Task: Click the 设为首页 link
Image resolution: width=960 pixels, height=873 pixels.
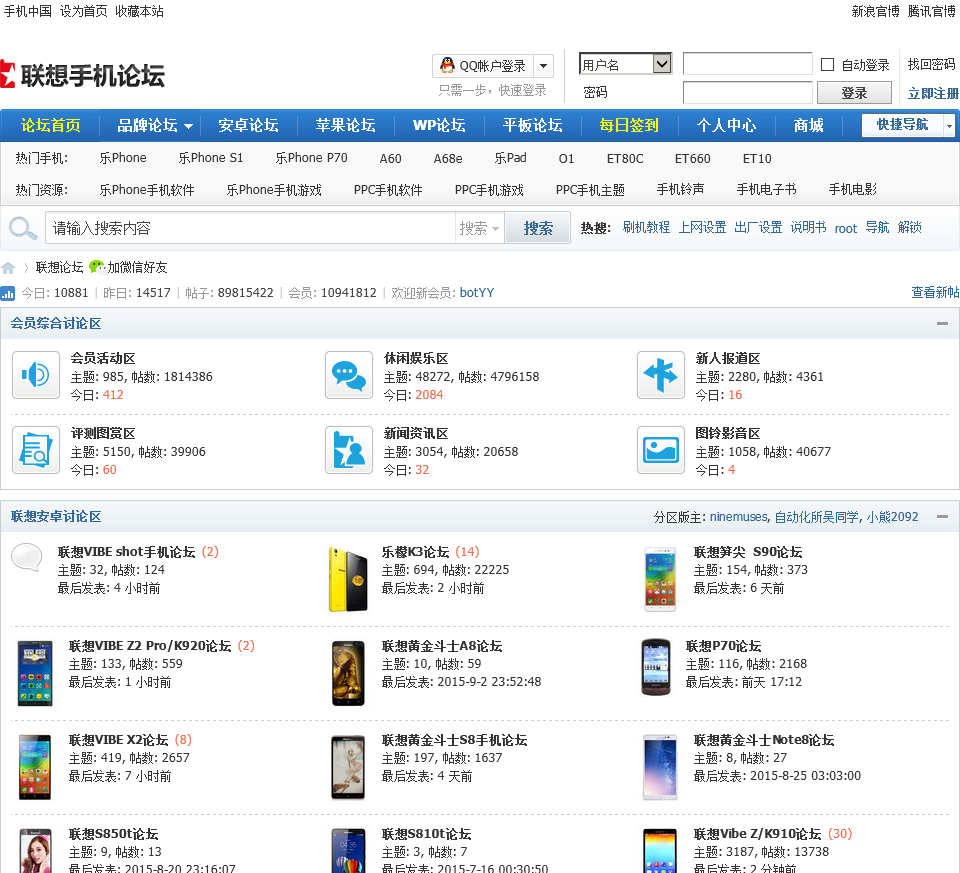Action: (x=83, y=11)
